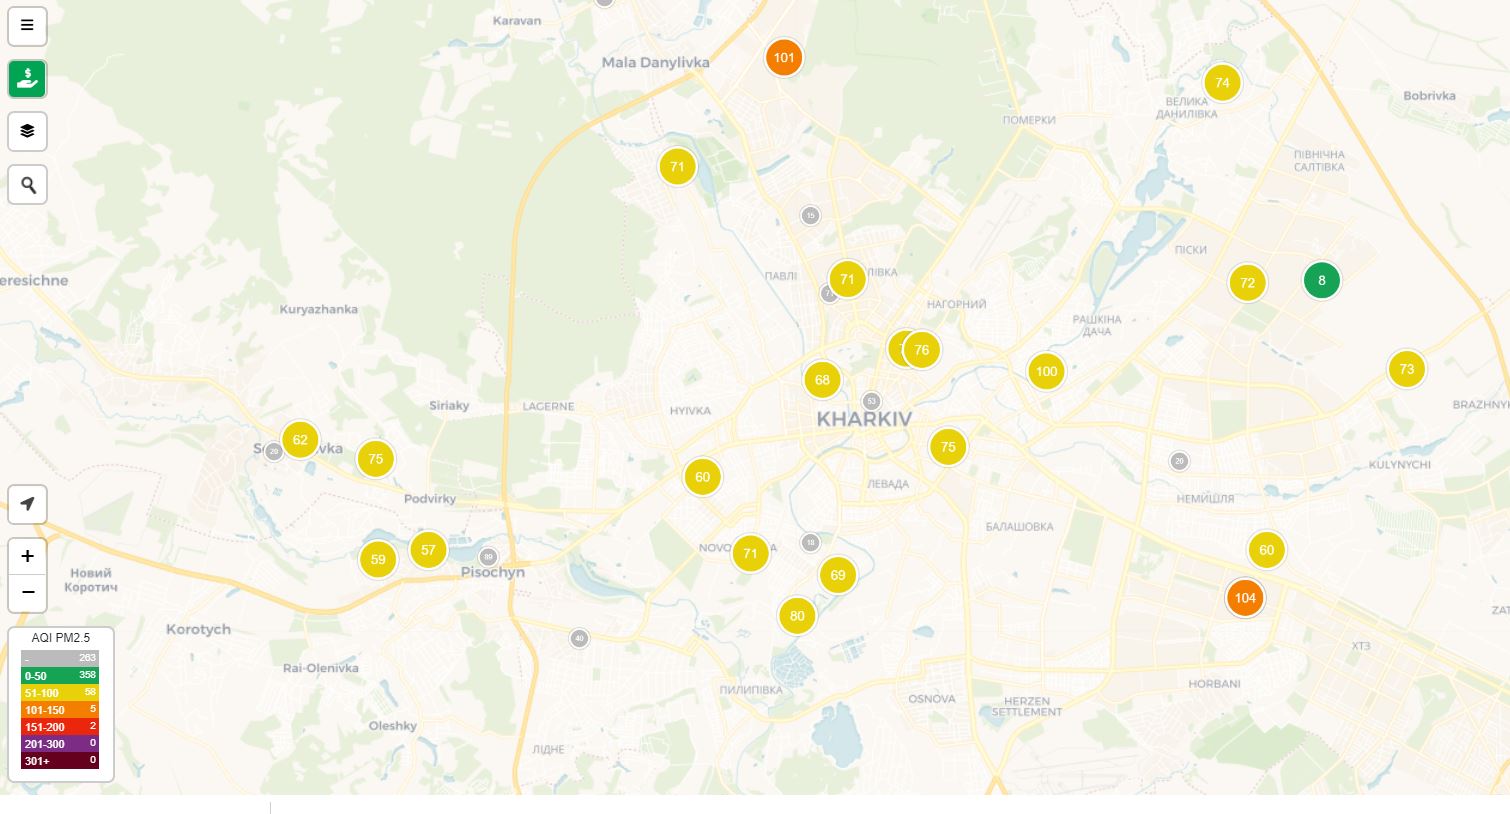Center map on my location
This screenshot has height=814, width=1510.
tap(27, 504)
